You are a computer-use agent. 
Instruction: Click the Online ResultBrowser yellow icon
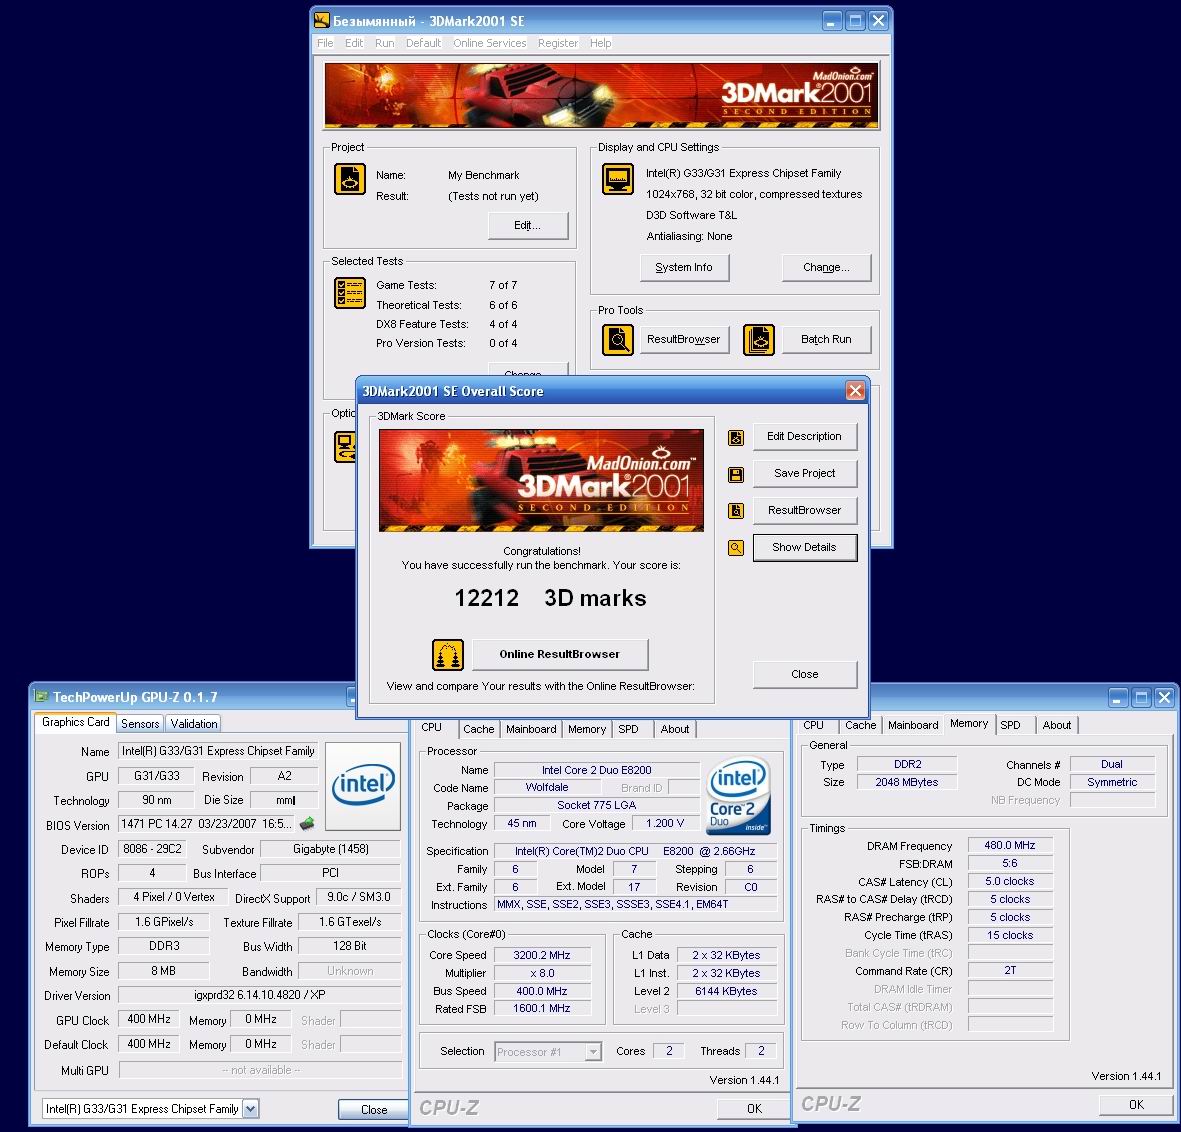click(447, 654)
